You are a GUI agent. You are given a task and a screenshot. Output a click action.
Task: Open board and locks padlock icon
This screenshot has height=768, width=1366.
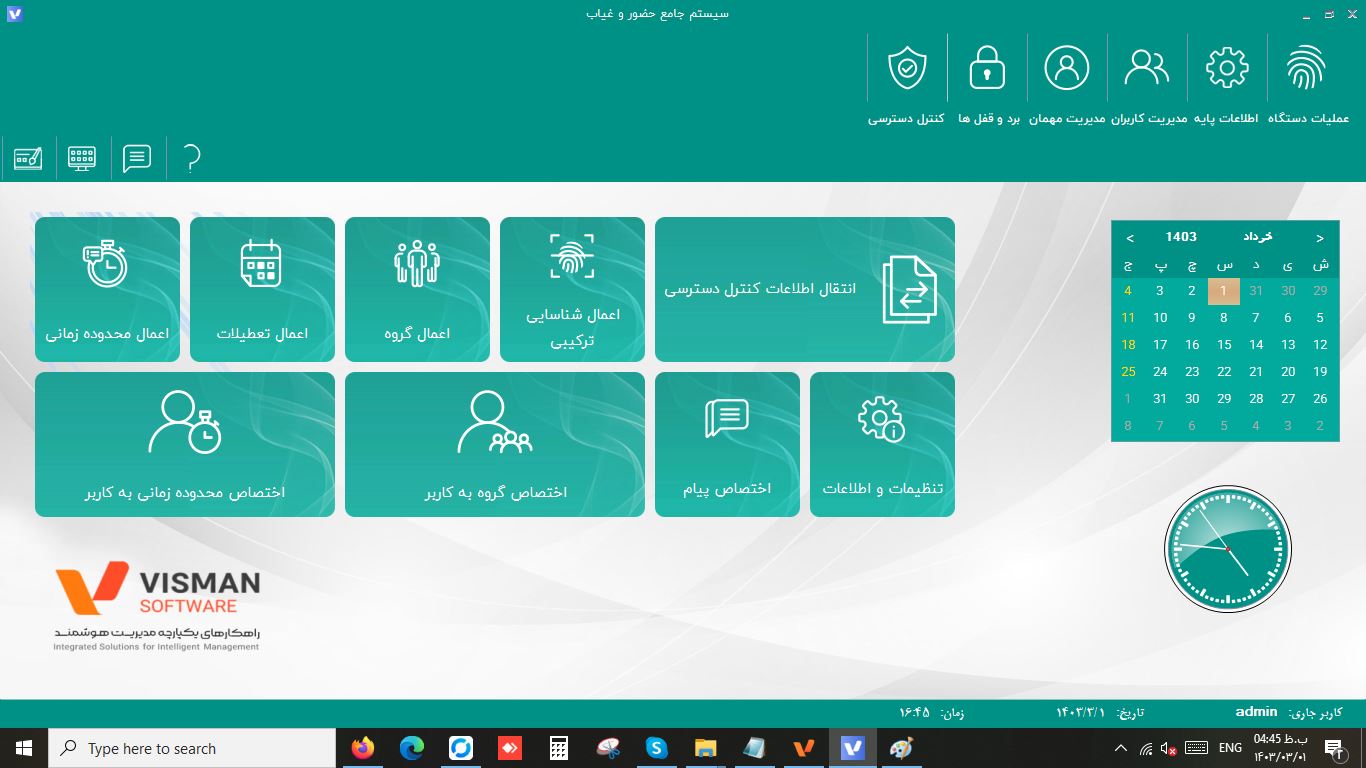[987, 80]
